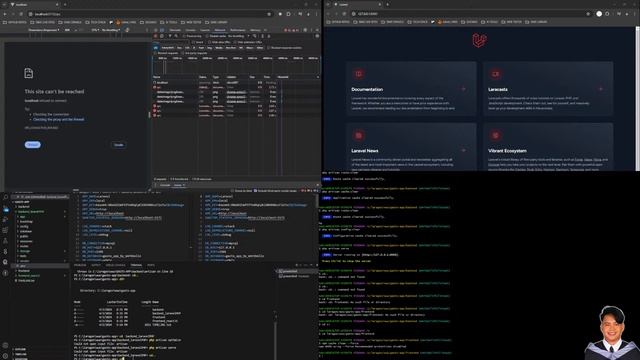Open the Laravel News card
640x360 pixels.
point(411,147)
